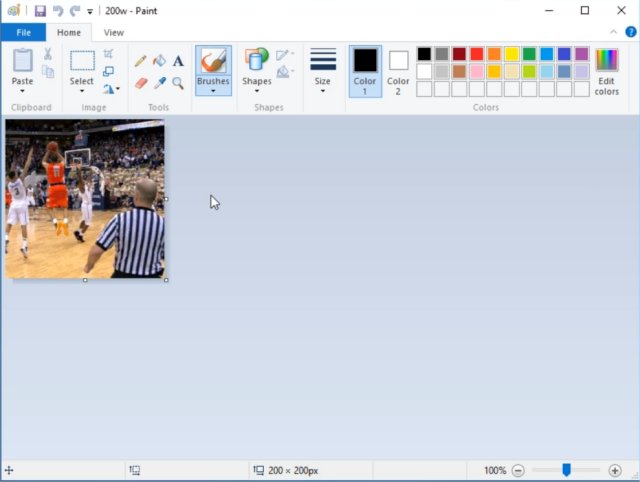Choose the red color swatch
Image resolution: width=640 pixels, height=482 pixels.
(x=477, y=54)
